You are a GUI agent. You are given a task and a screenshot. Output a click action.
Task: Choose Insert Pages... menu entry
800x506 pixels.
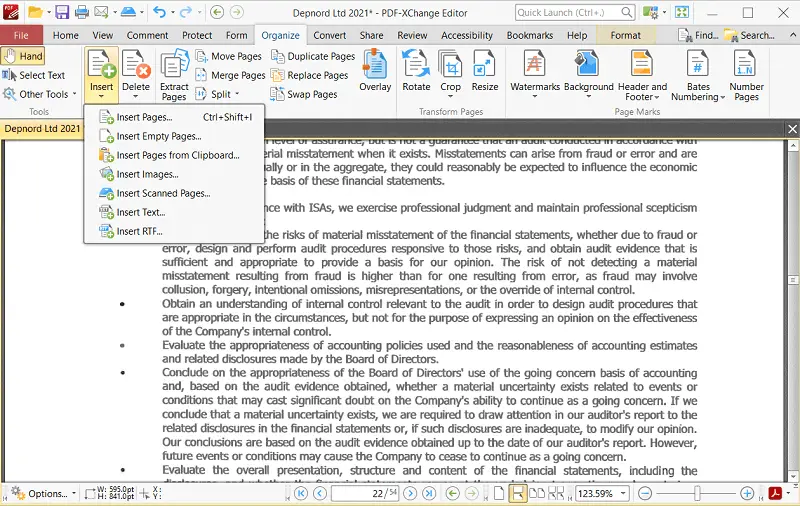click(175, 117)
